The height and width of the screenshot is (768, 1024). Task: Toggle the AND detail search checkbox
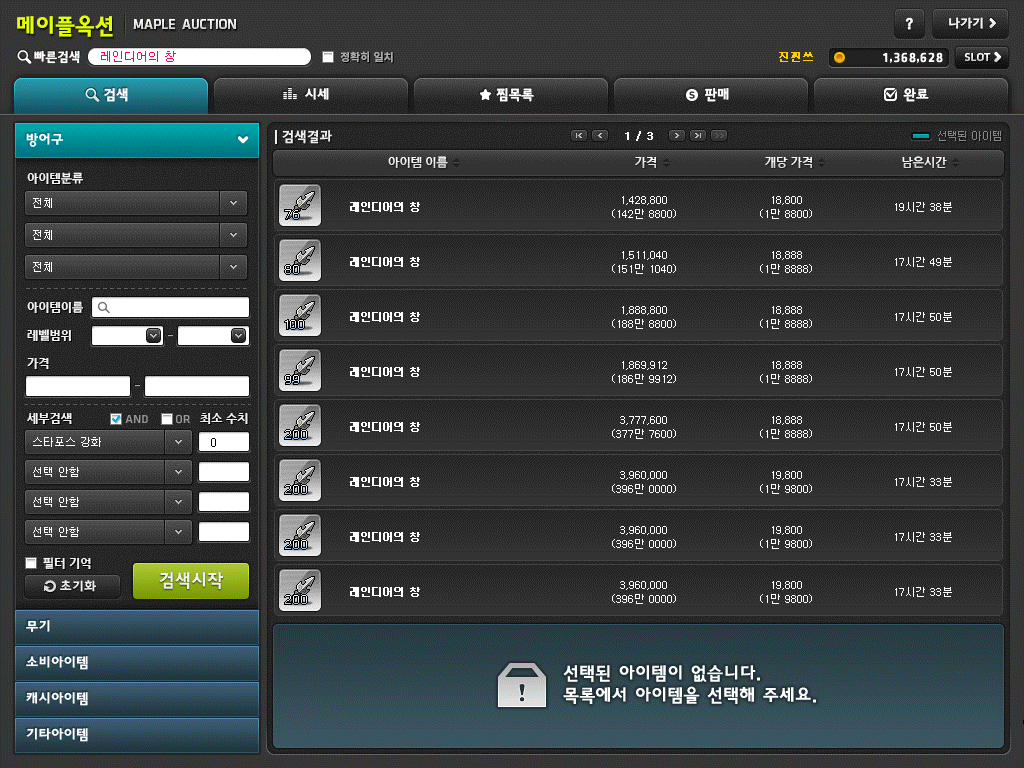click(x=116, y=419)
